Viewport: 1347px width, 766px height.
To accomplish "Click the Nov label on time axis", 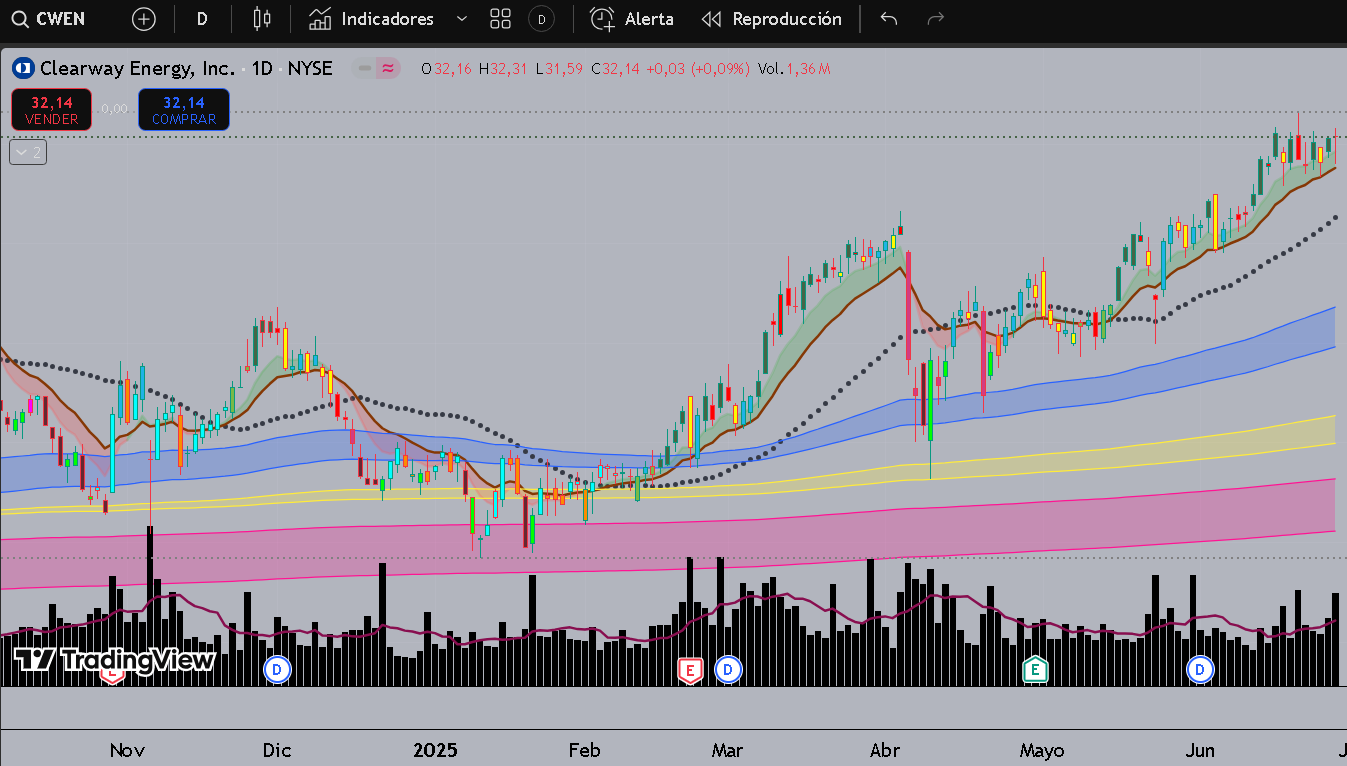I will pyautogui.click(x=127, y=750).
